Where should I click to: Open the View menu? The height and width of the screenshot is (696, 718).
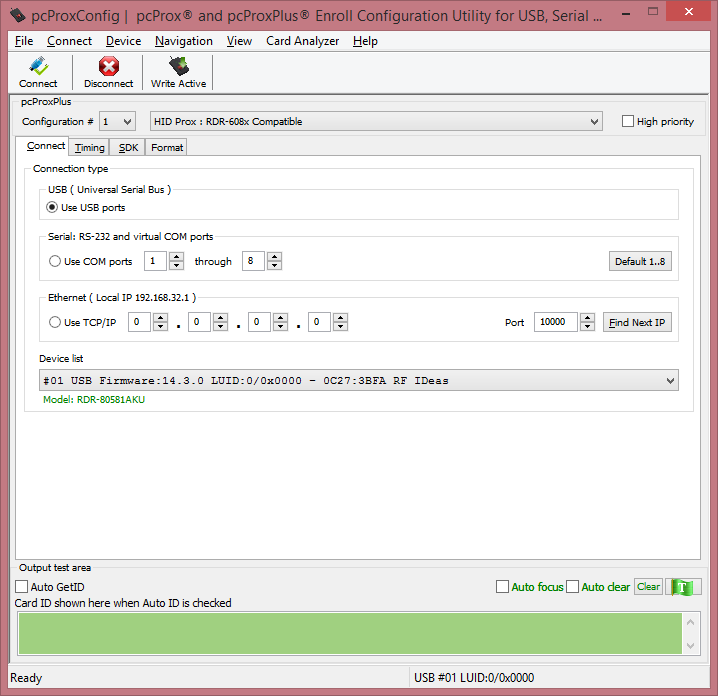pos(239,41)
